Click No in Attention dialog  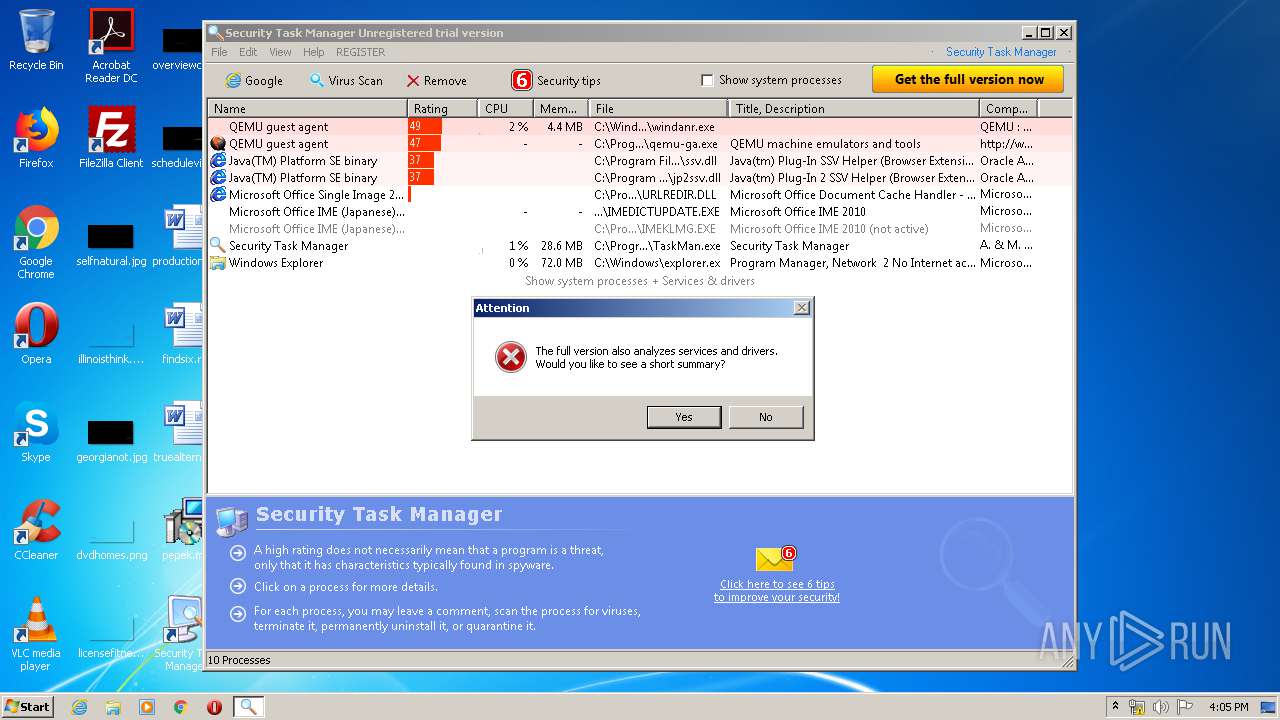(x=766, y=417)
